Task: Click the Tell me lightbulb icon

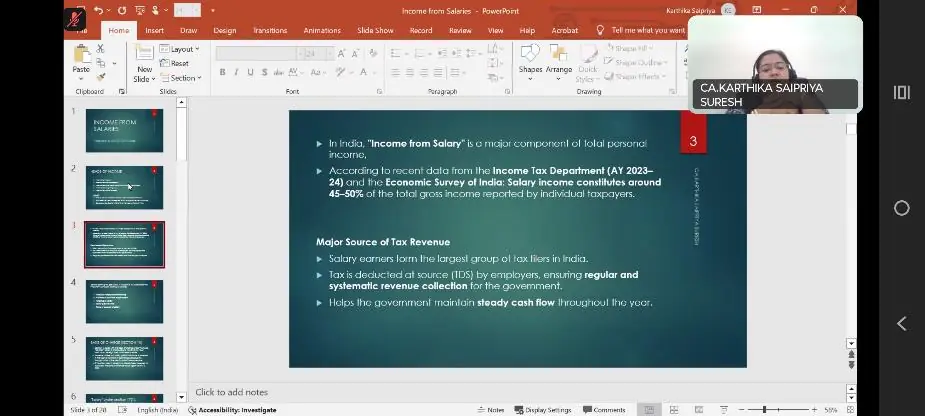Action: [601, 30]
